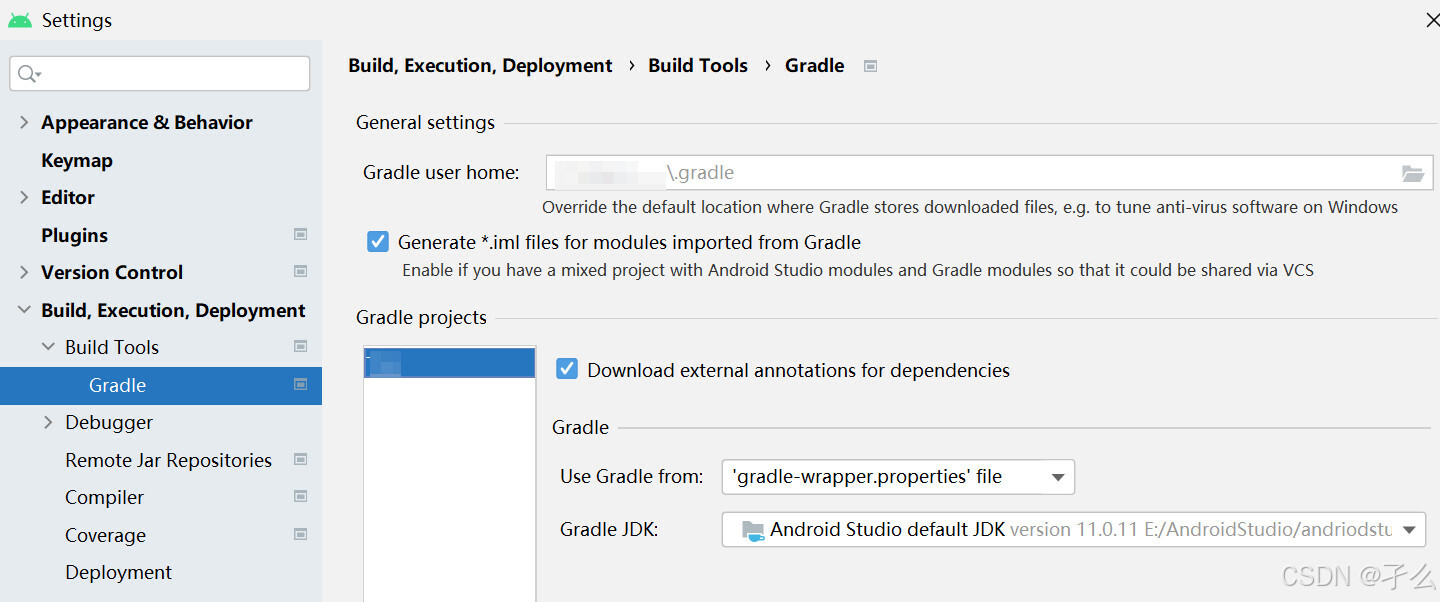Click the Gradle breadcrumb label
1440x602 pixels.
click(x=815, y=65)
